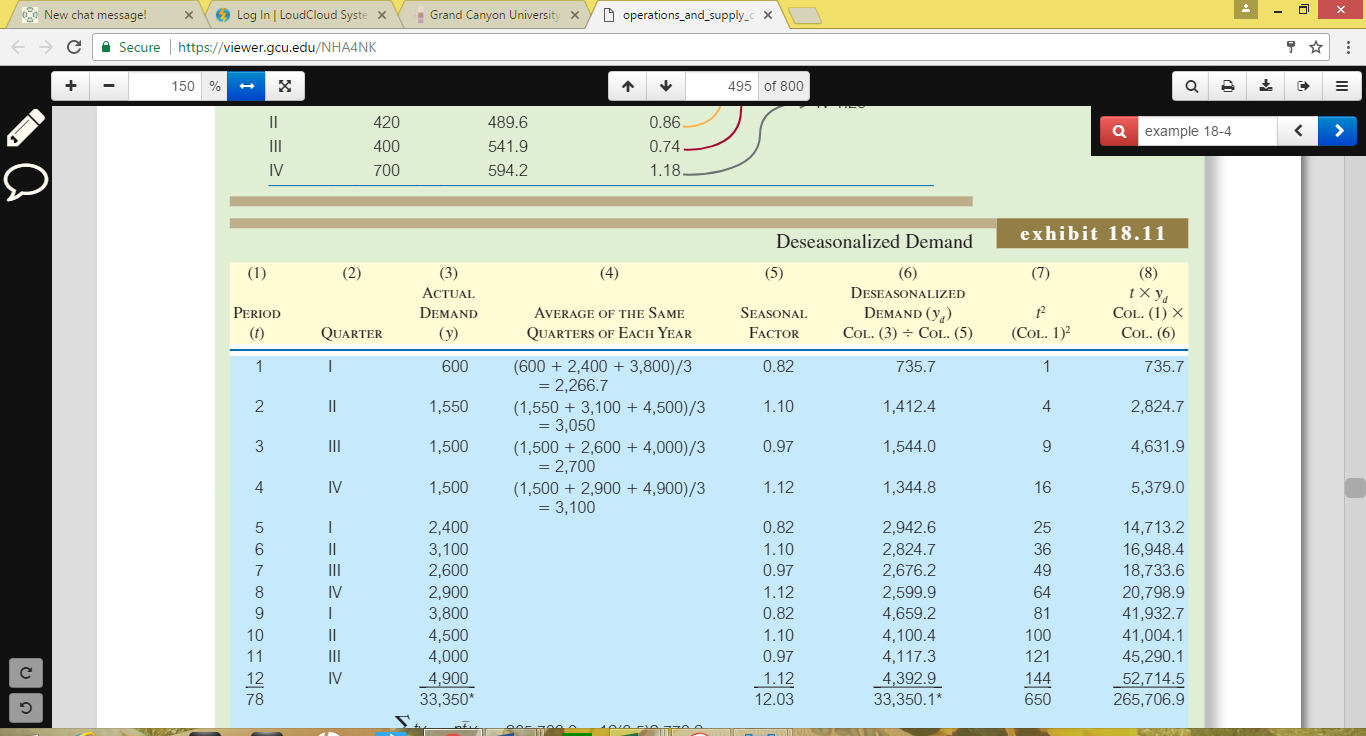Go back in browser history
This screenshot has height=736, width=1366.
[19, 47]
